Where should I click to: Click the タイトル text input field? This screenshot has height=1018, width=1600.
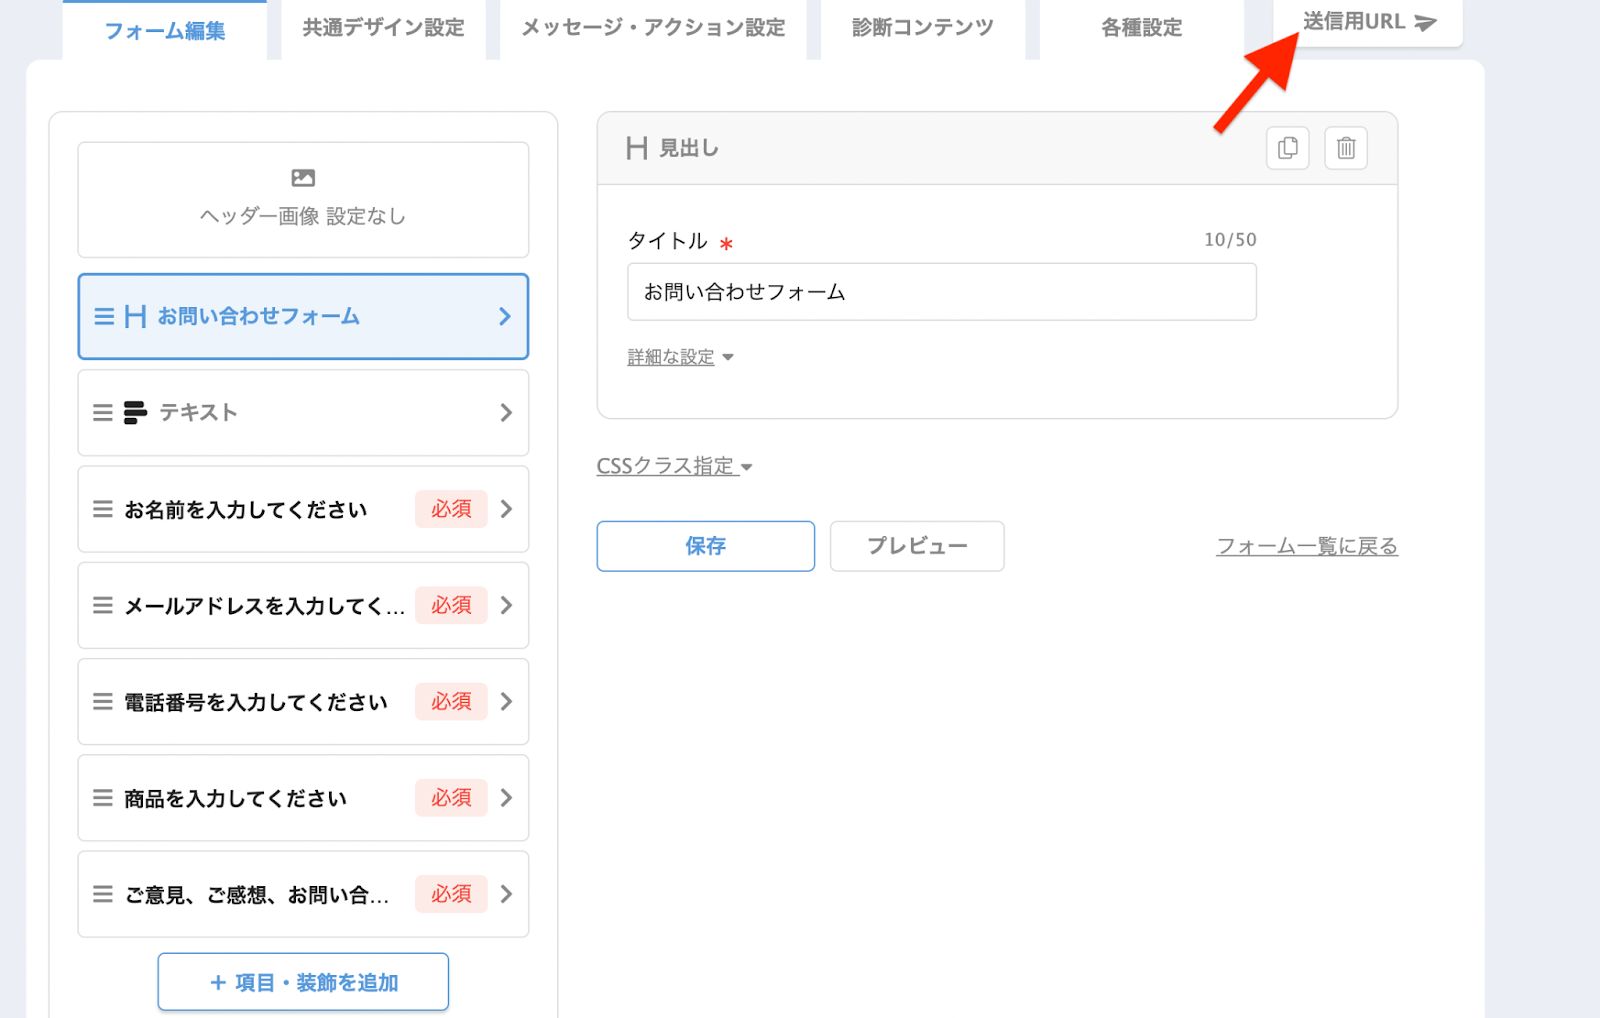[941, 292]
